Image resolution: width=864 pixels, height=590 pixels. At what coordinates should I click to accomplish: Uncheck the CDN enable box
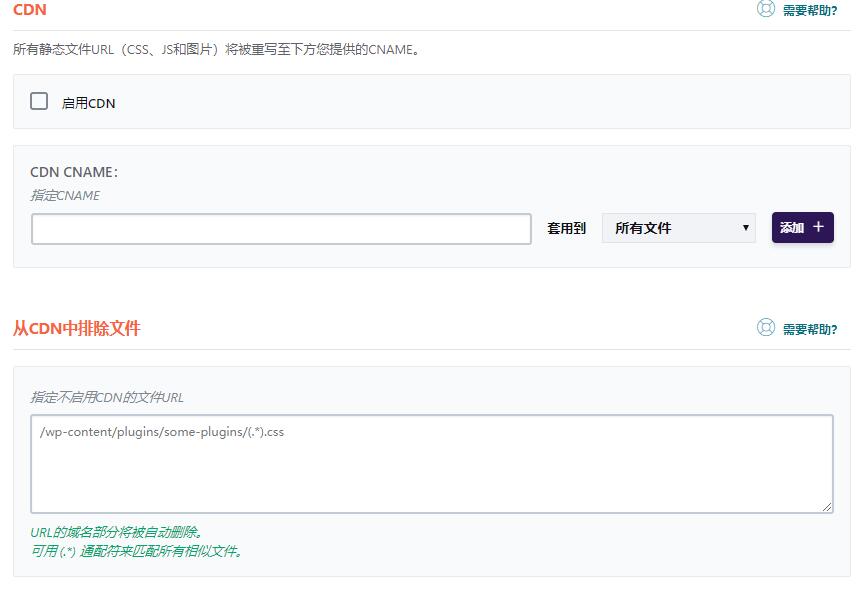click(37, 101)
